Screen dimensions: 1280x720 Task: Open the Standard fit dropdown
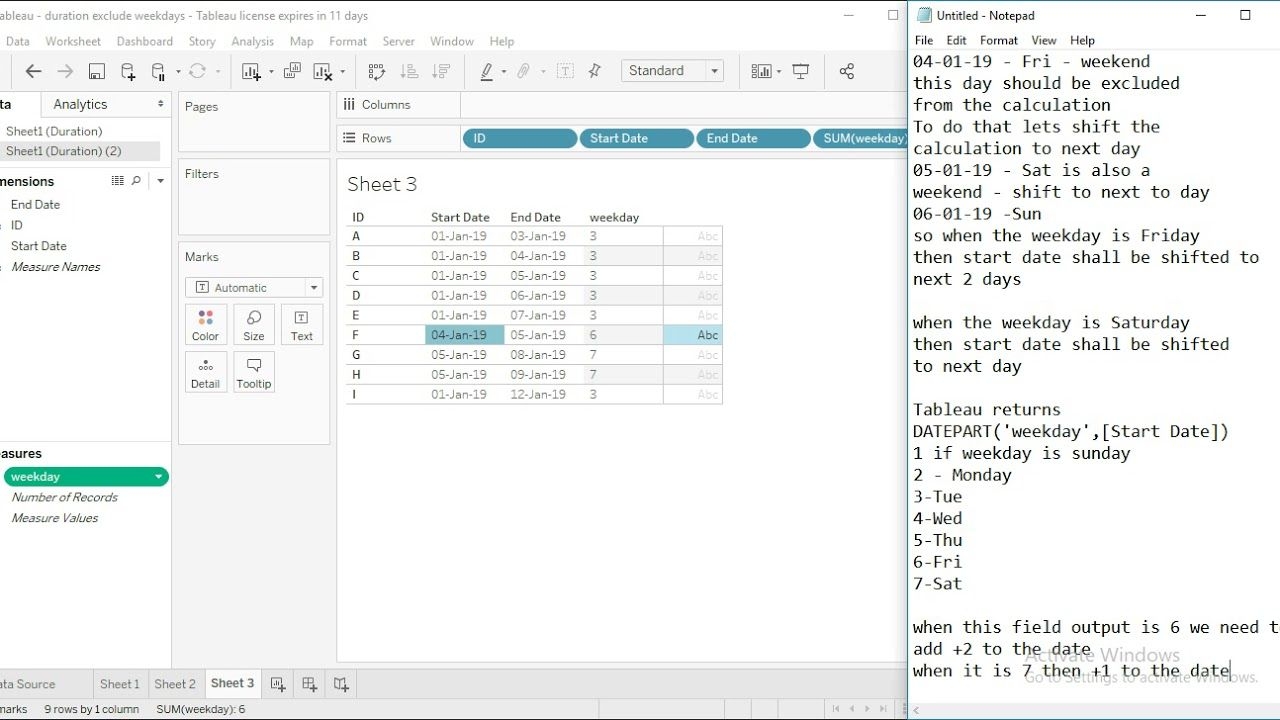point(672,71)
